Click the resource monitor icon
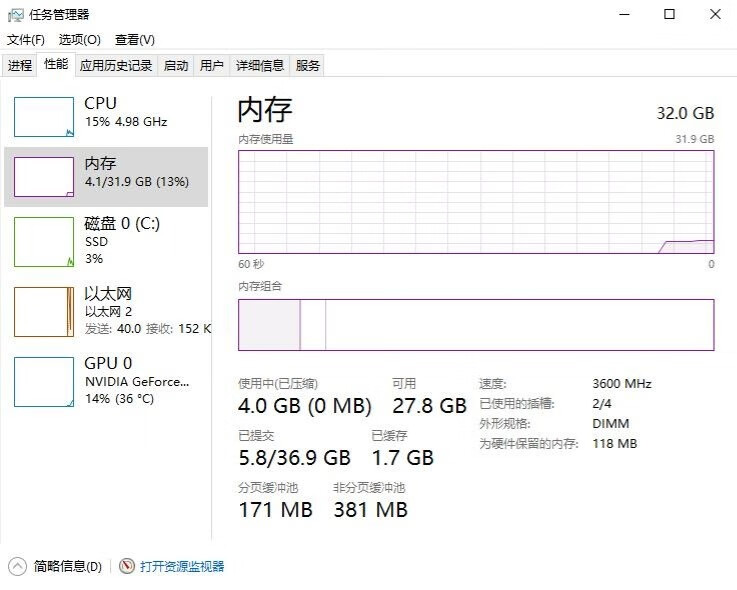 click(x=127, y=566)
